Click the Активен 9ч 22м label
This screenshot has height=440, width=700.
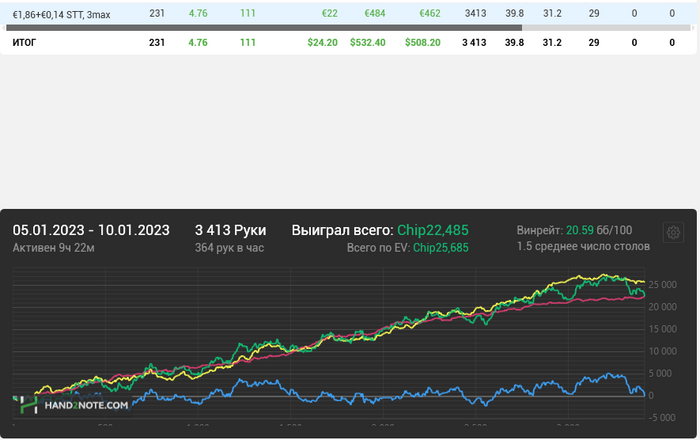coord(53,248)
